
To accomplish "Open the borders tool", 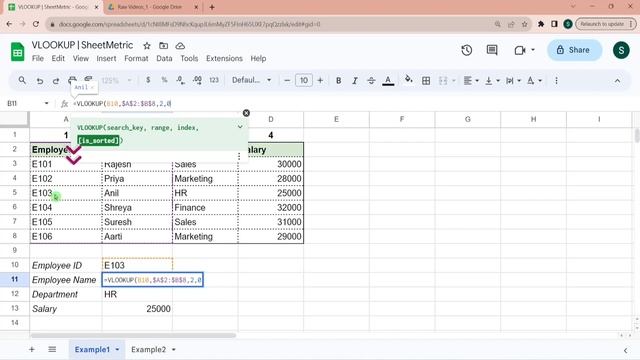I will tap(426, 81).
